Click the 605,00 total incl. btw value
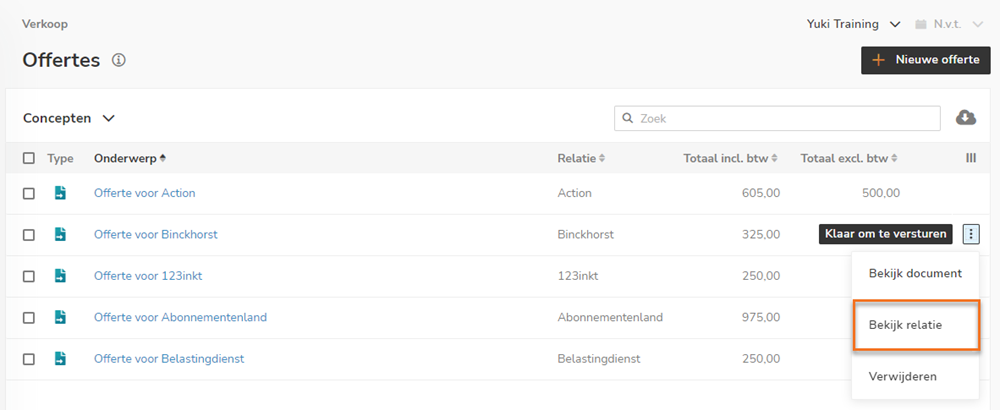The image size is (1000, 410). 761,193
